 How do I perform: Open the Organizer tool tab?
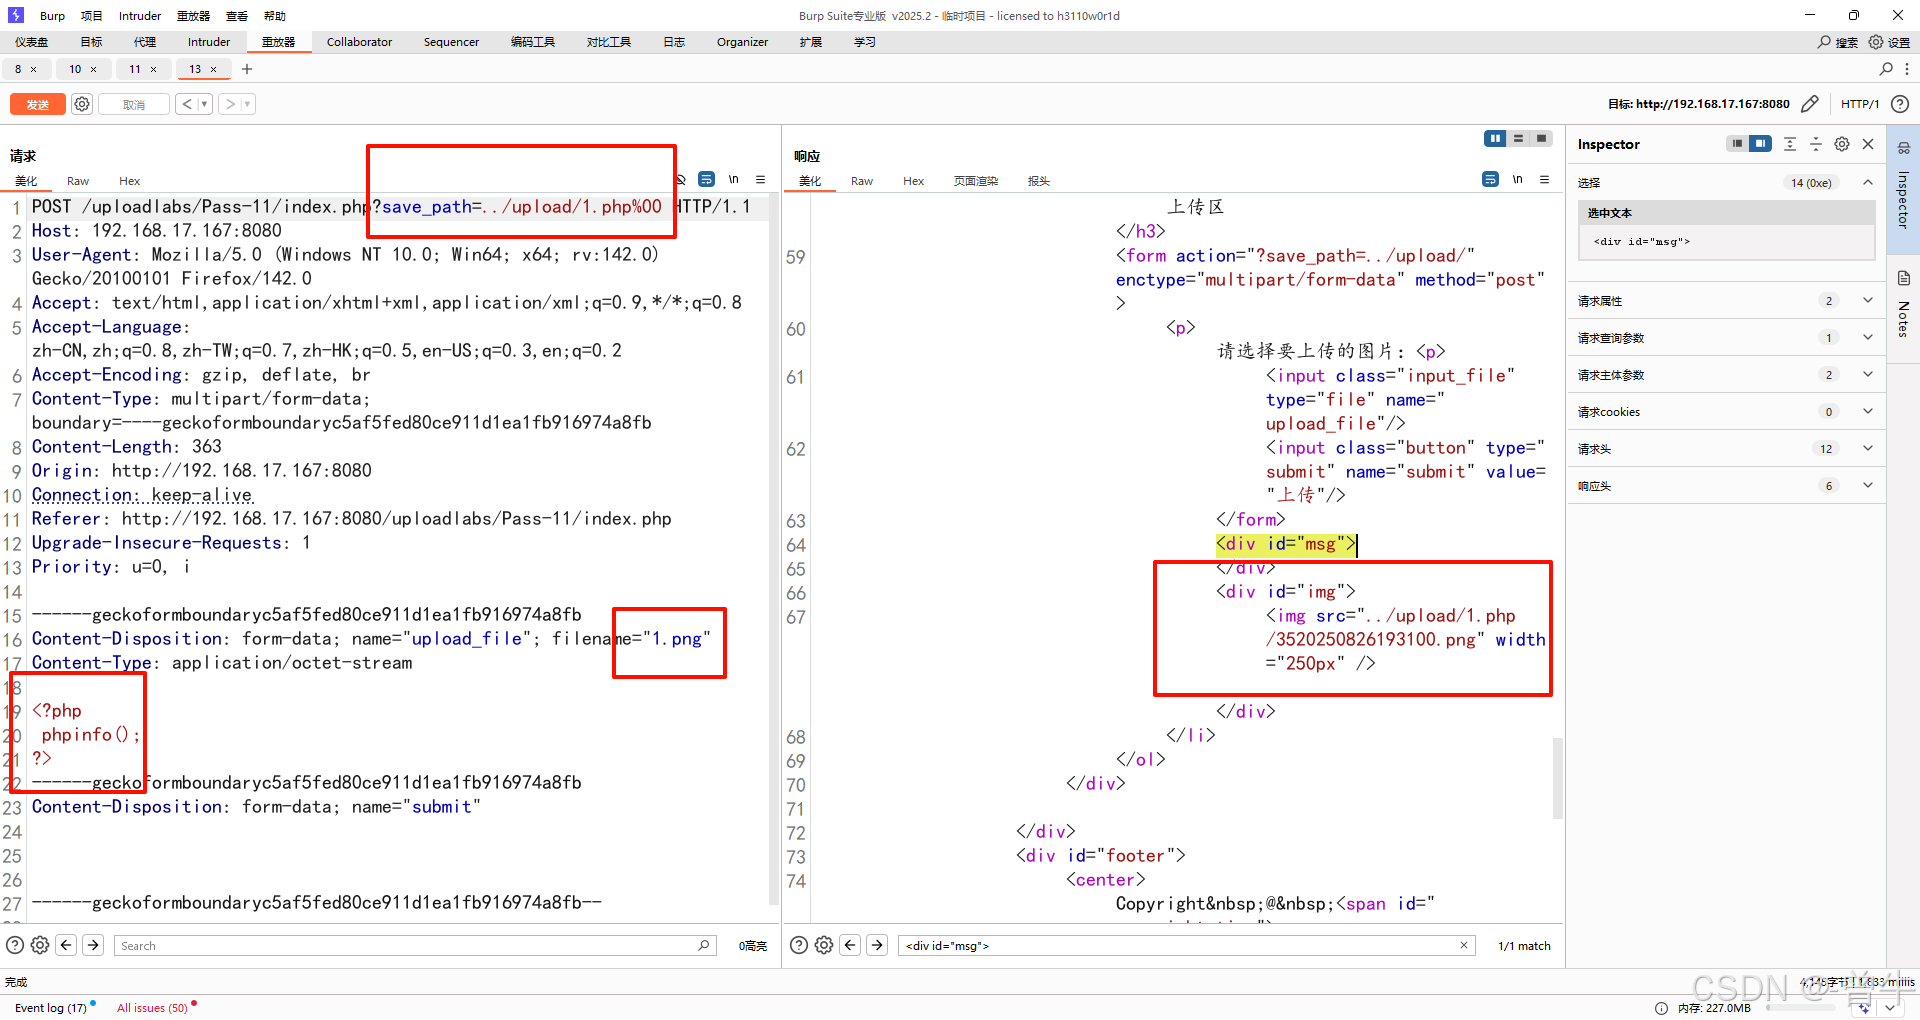pos(742,42)
